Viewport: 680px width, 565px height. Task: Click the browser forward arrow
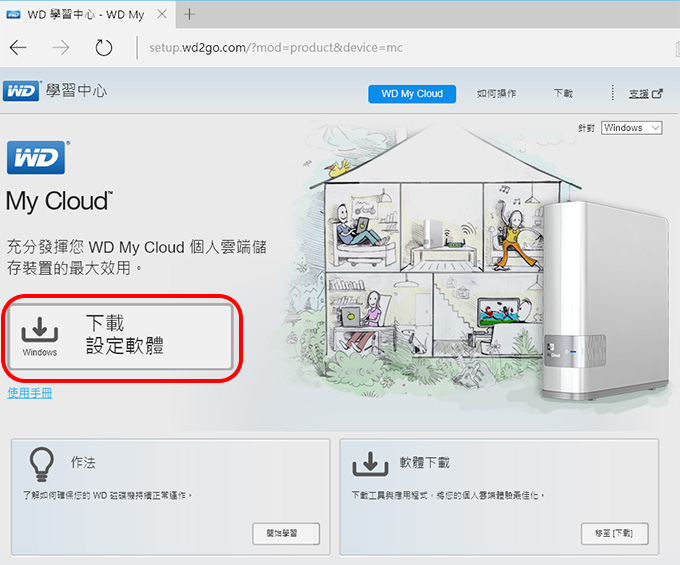coord(61,48)
